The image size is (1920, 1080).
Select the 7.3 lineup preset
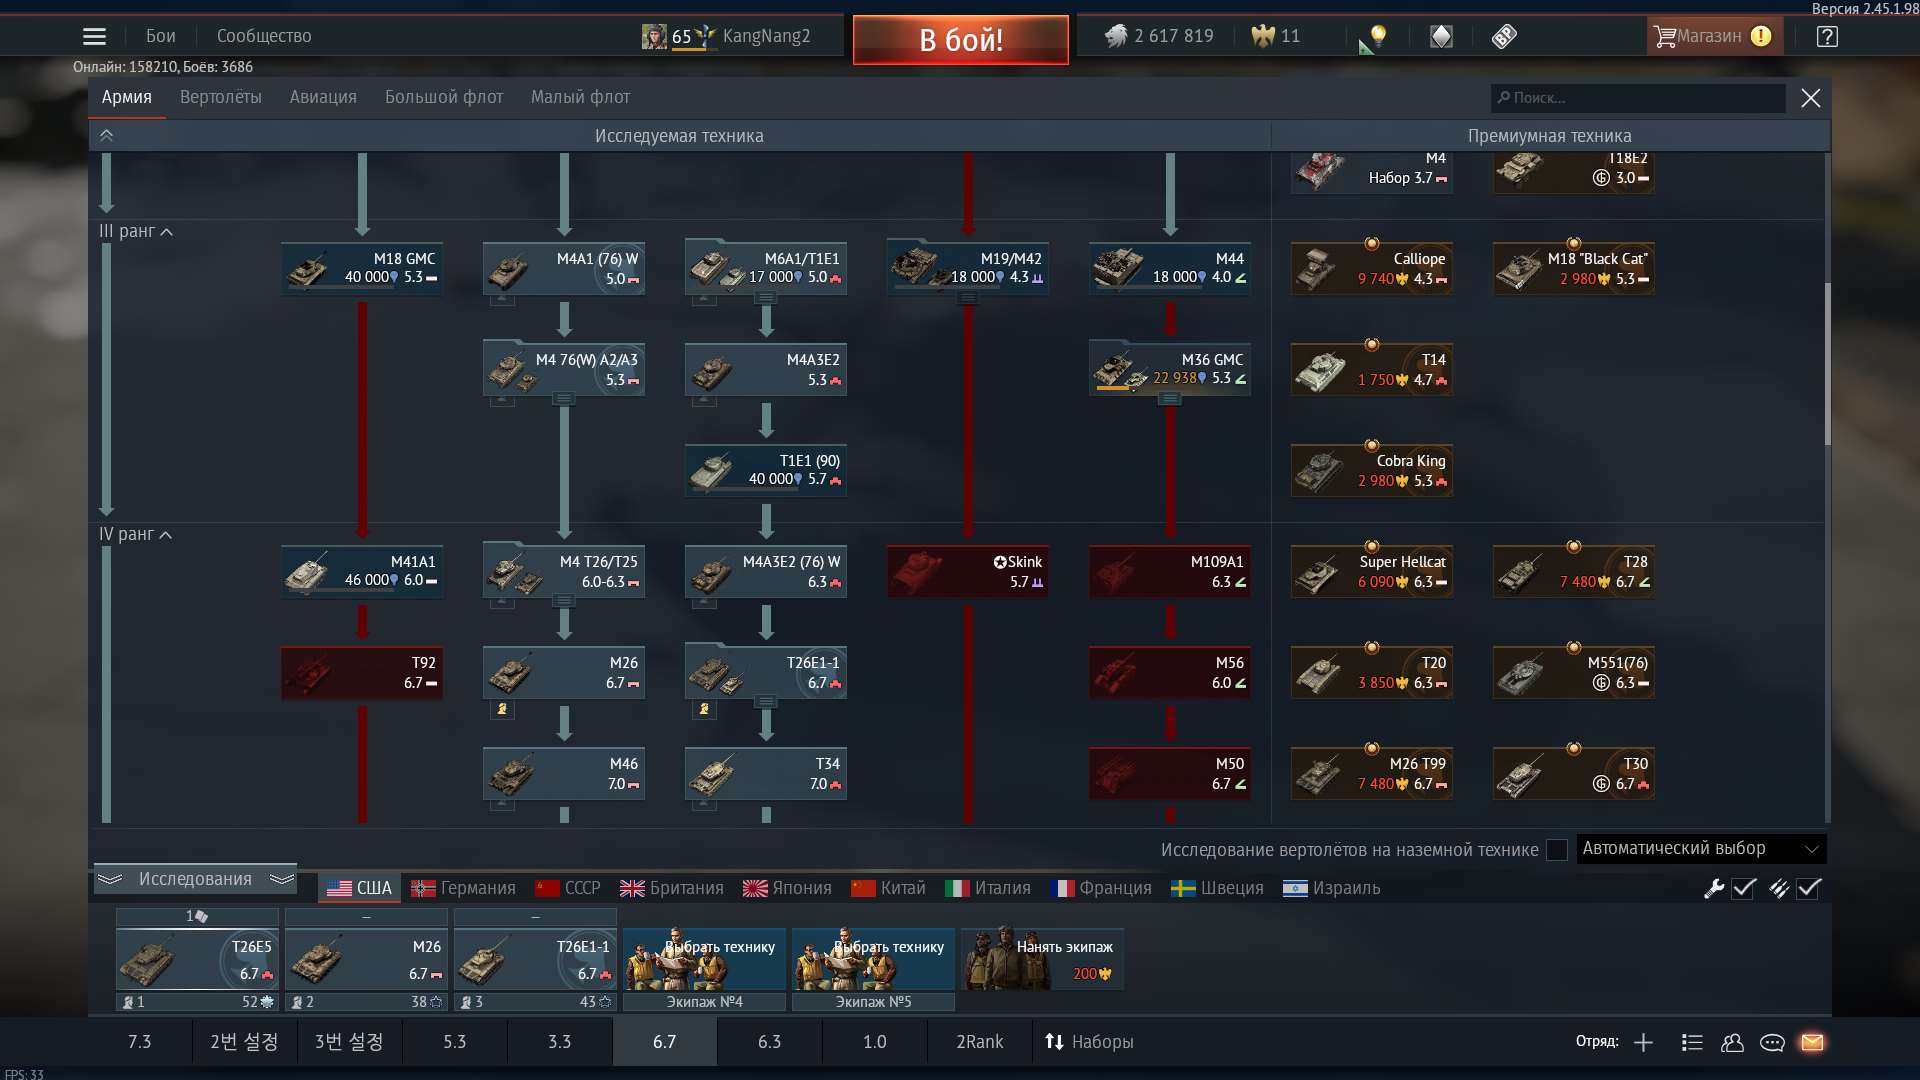[139, 1042]
